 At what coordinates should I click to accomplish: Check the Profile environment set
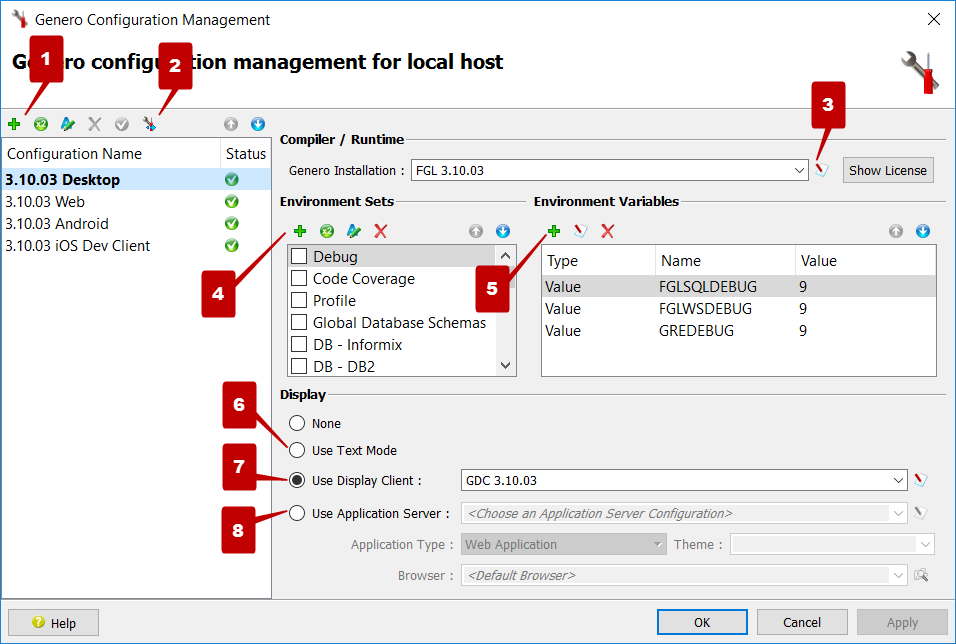click(x=299, y=300)
